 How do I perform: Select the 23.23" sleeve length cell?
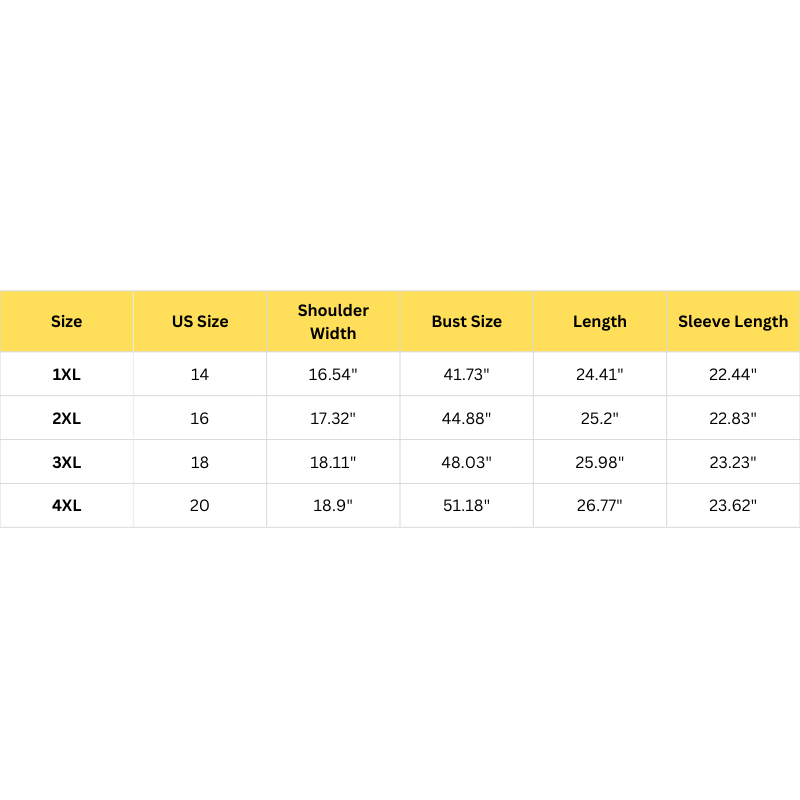point(733,462)
